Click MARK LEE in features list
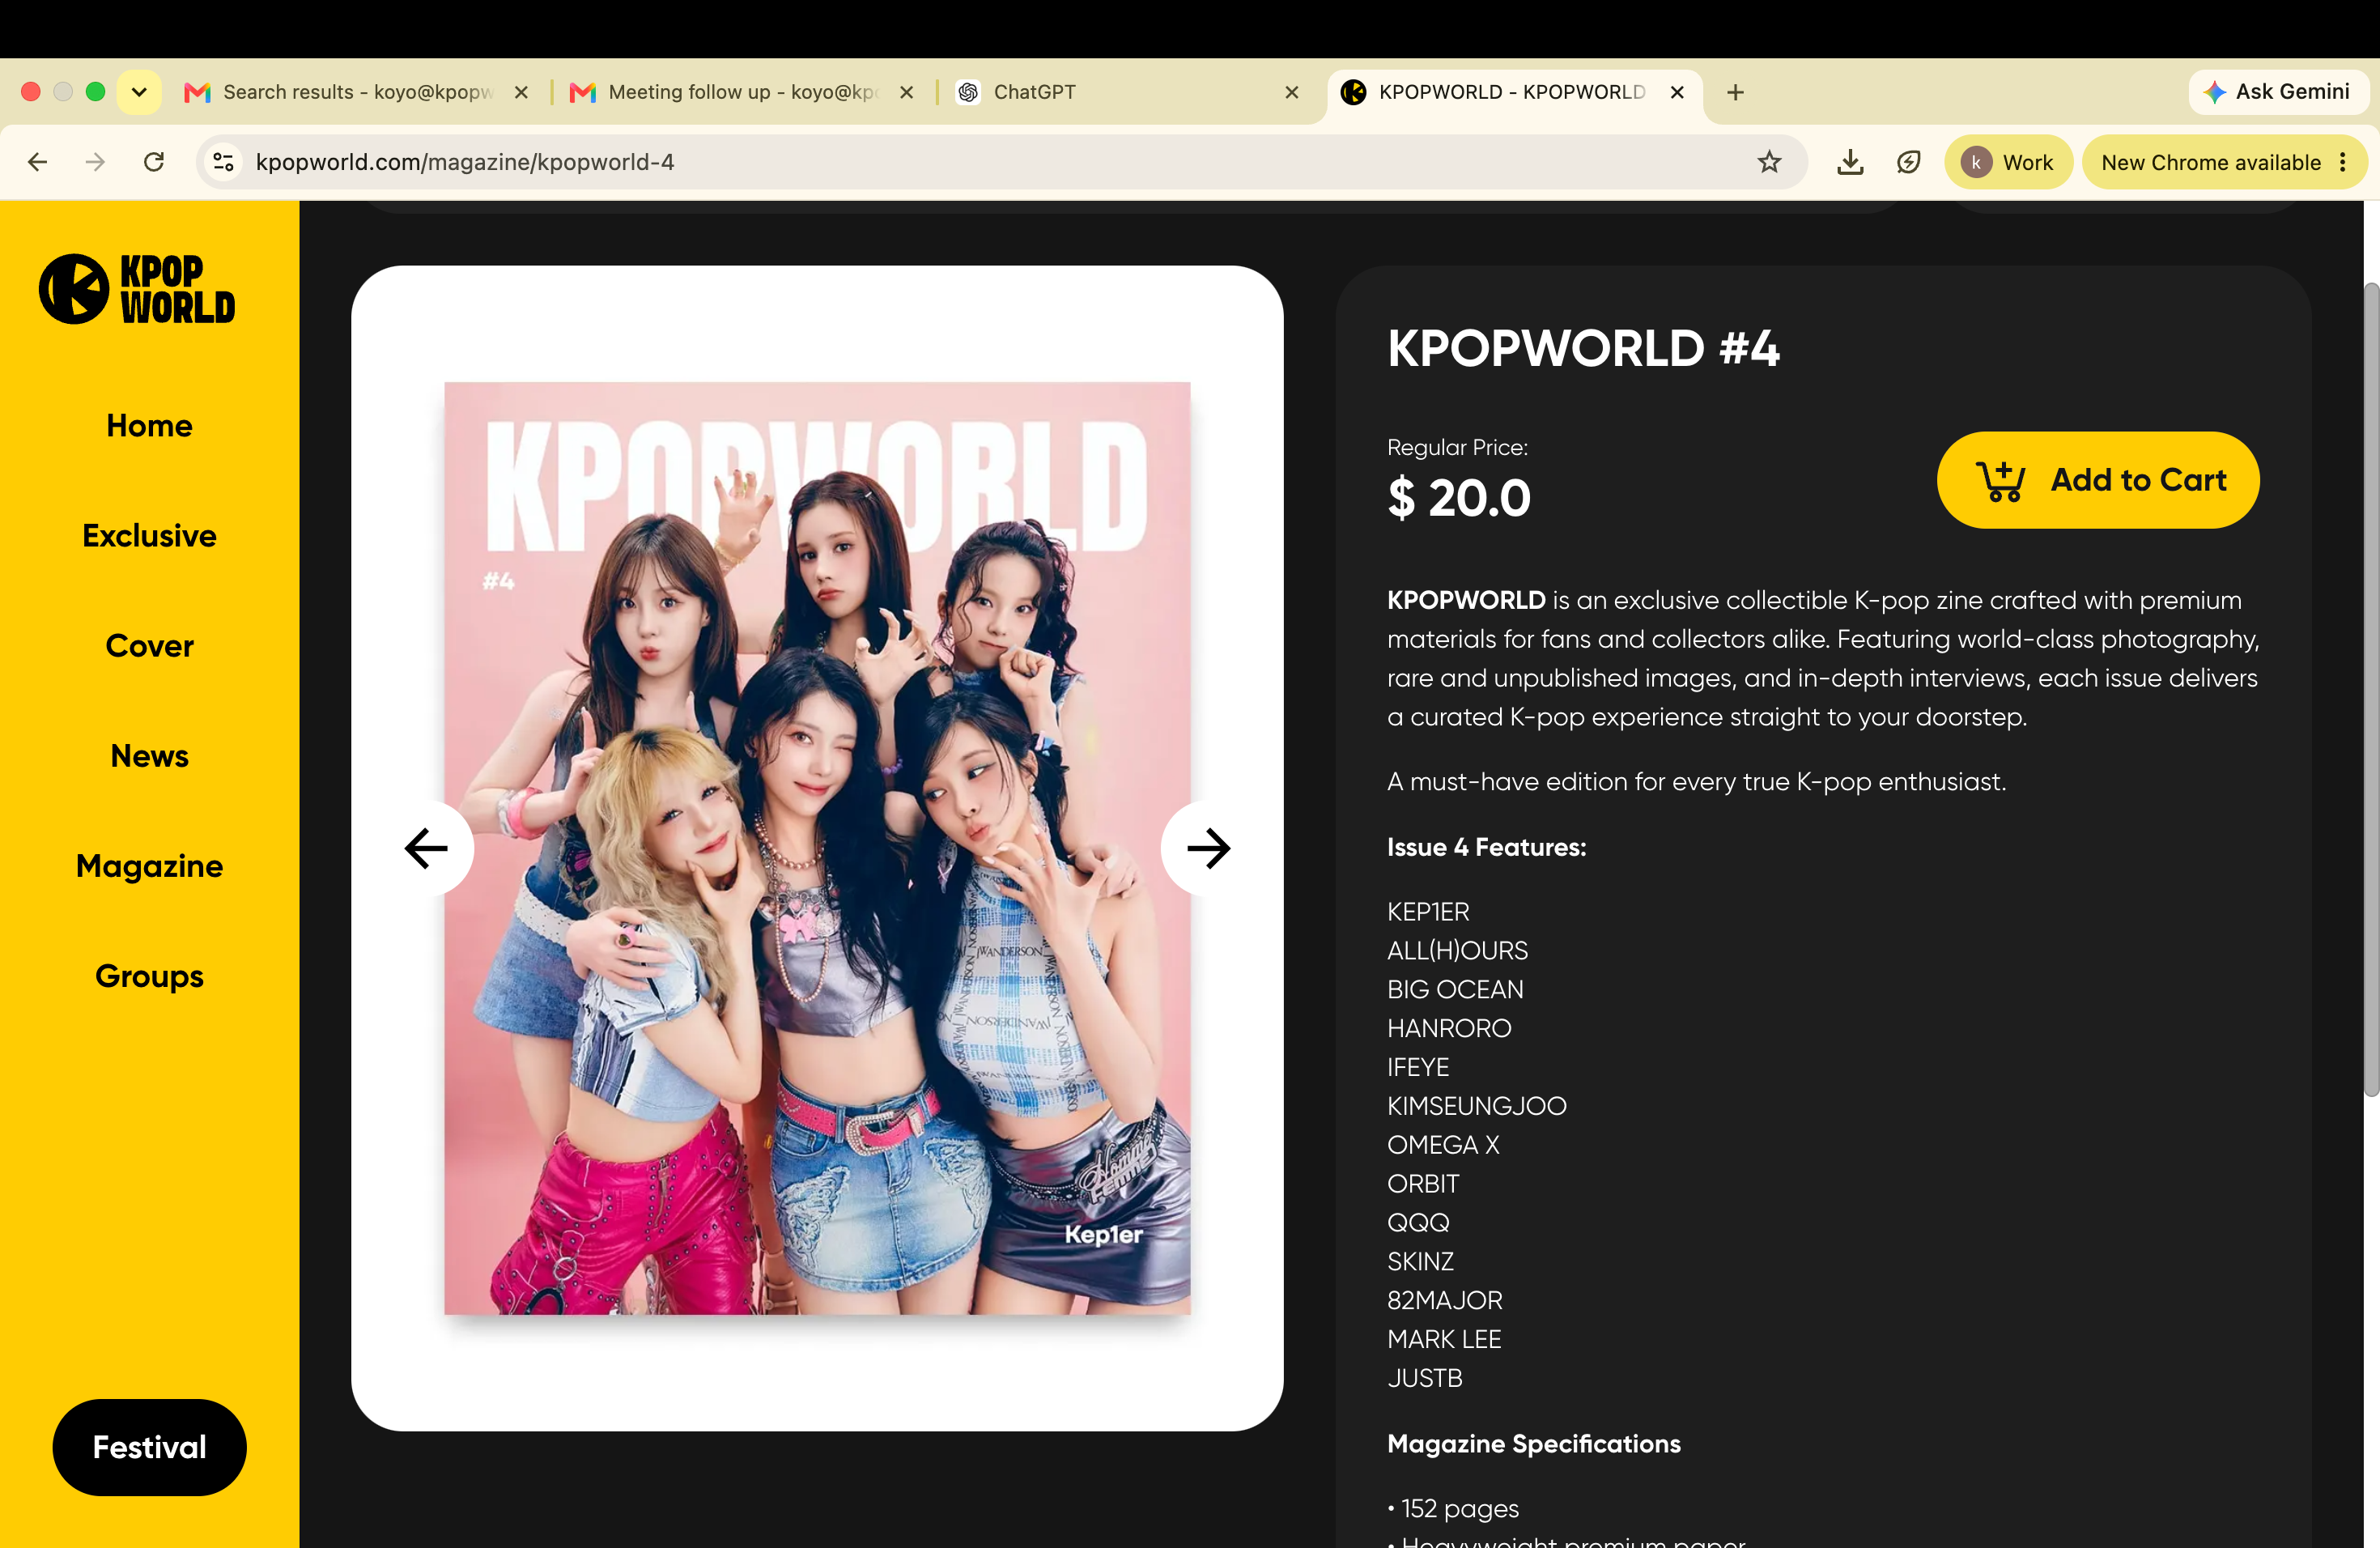 click(x=1444, y=1339)
